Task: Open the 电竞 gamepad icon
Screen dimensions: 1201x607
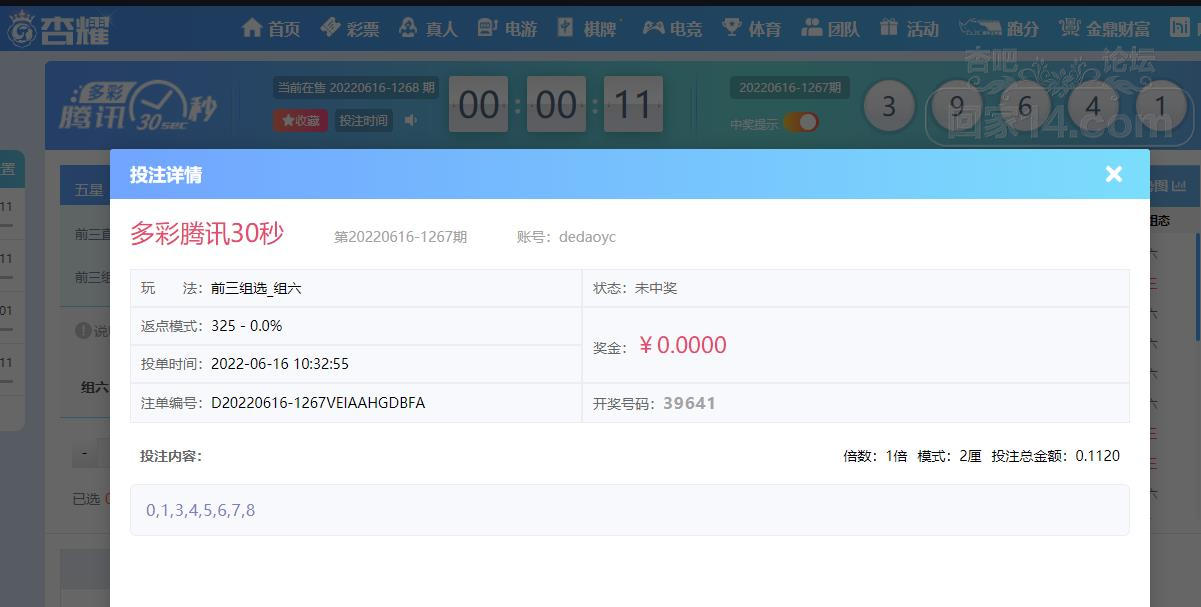Action: pyautogui.click(x=653, y=28)
